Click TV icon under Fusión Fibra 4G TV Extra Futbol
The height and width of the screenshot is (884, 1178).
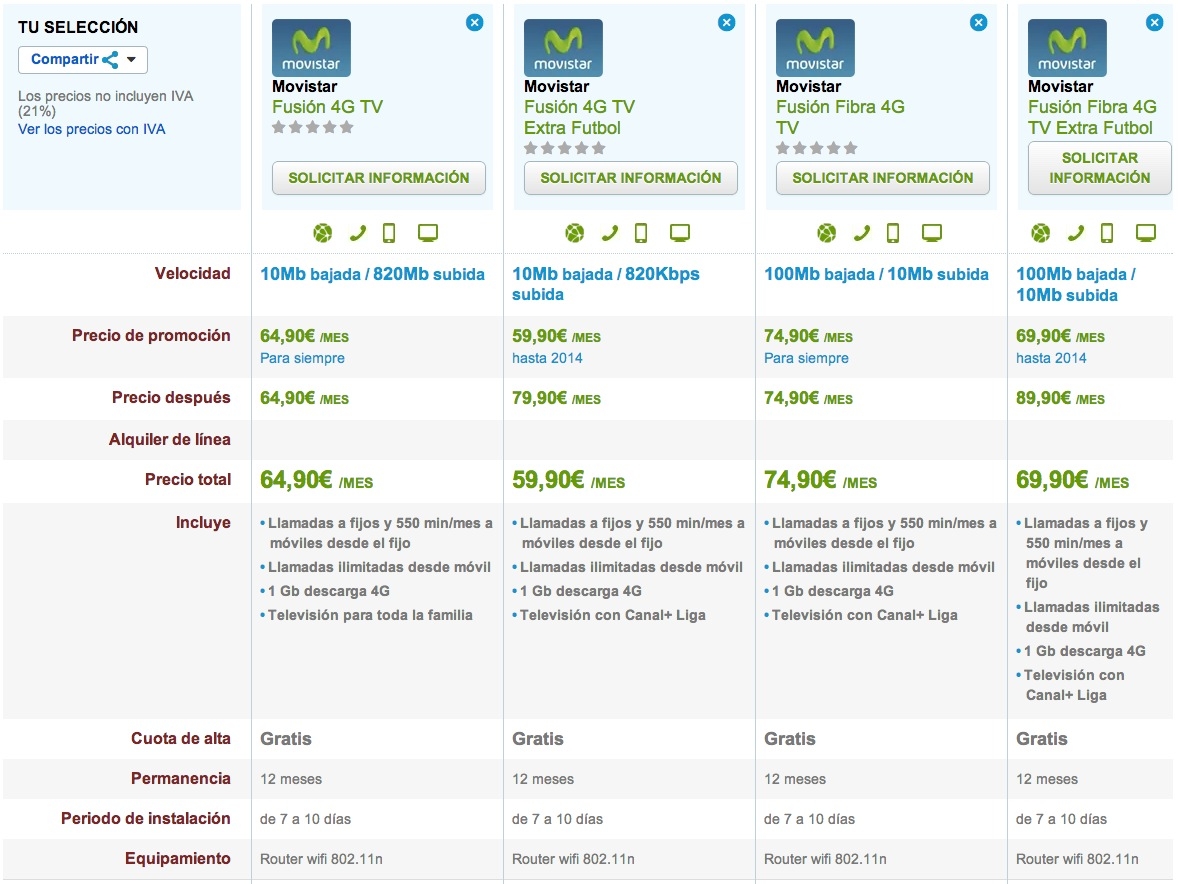tap(1146, 234)
